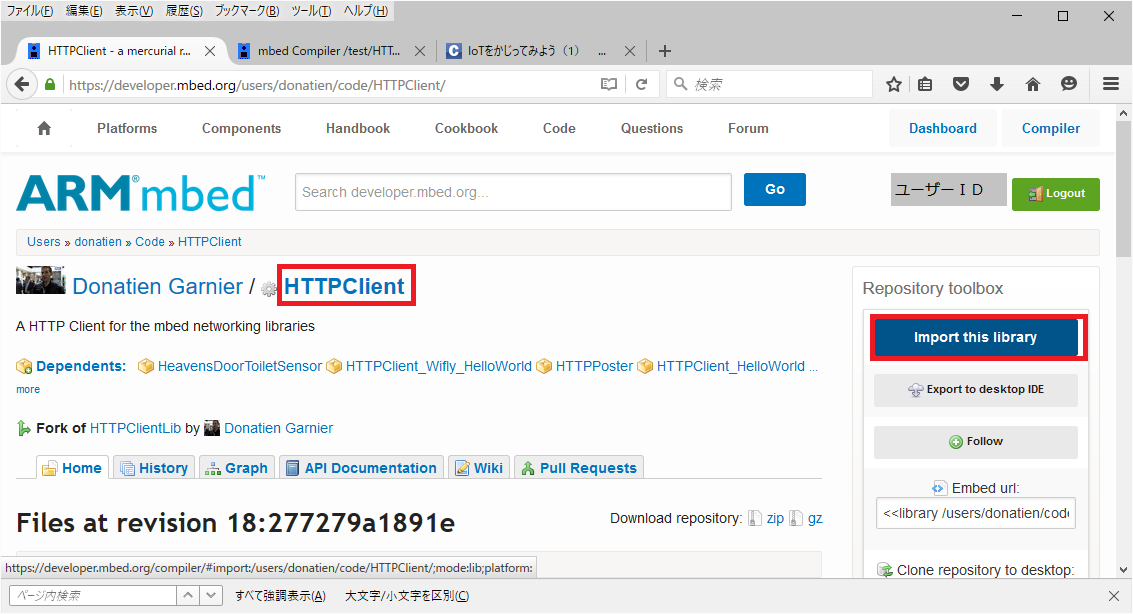The width and height of the screenshot is (1133, 614).
Task: Open HTTPPoster dependent link
Action: coord(594,366)
